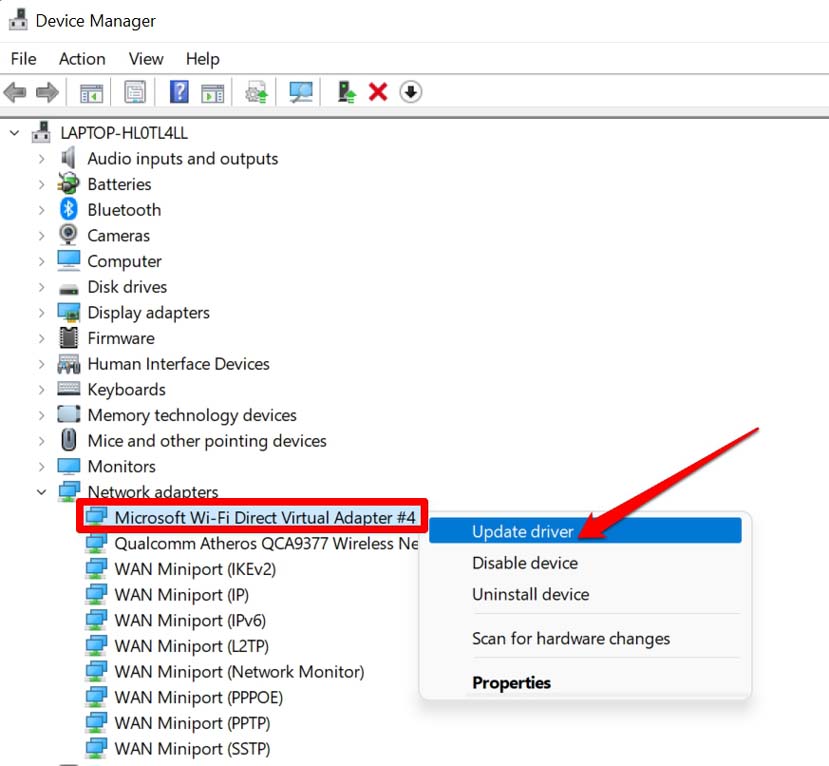
Task: Click the Mice and pointing devices icon
Action: 69,440
